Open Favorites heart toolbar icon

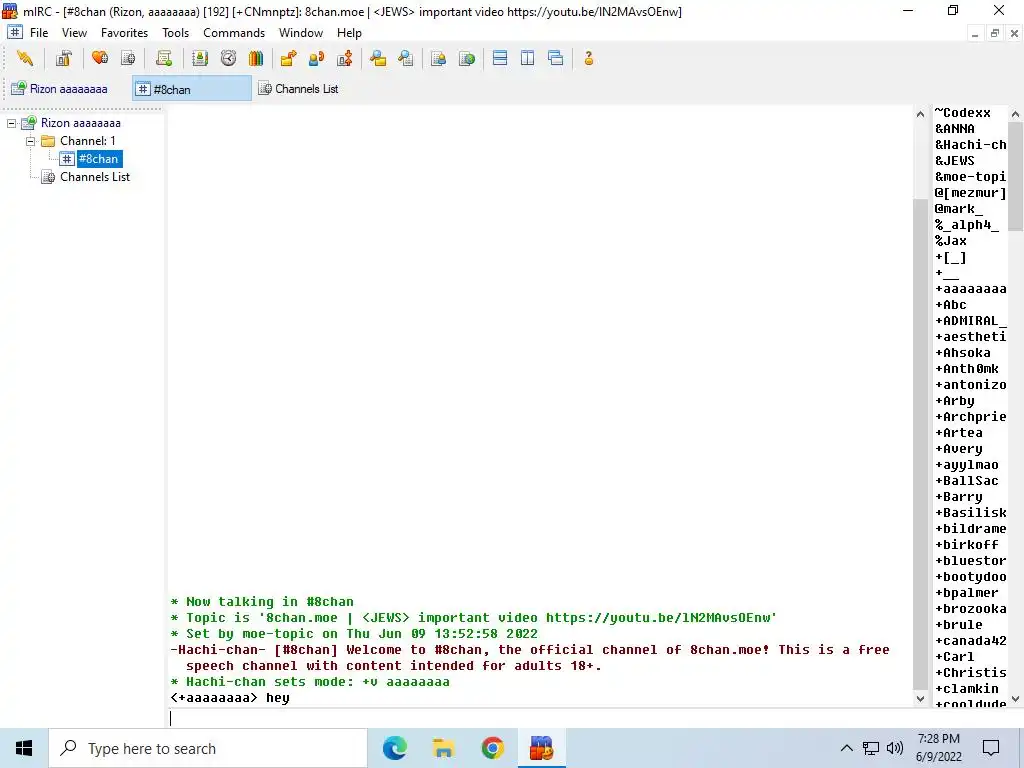click(100, 58)
